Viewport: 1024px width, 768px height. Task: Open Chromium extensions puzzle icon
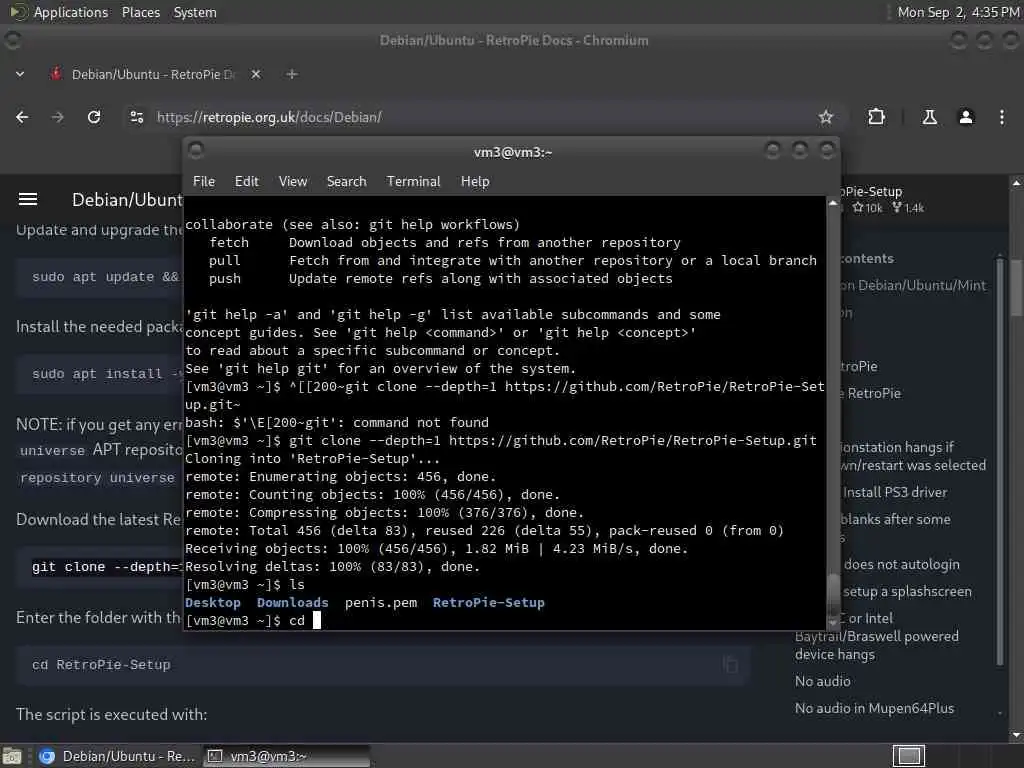(x=876, y=117)
